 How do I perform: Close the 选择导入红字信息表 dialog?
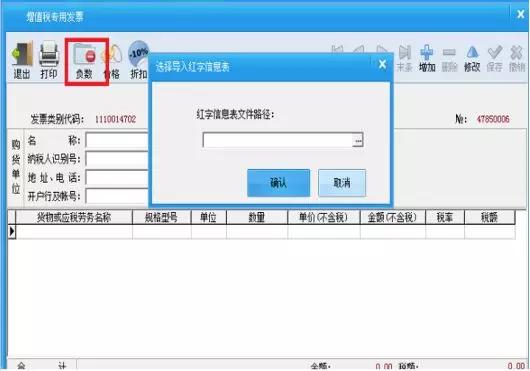click(382, 64)
